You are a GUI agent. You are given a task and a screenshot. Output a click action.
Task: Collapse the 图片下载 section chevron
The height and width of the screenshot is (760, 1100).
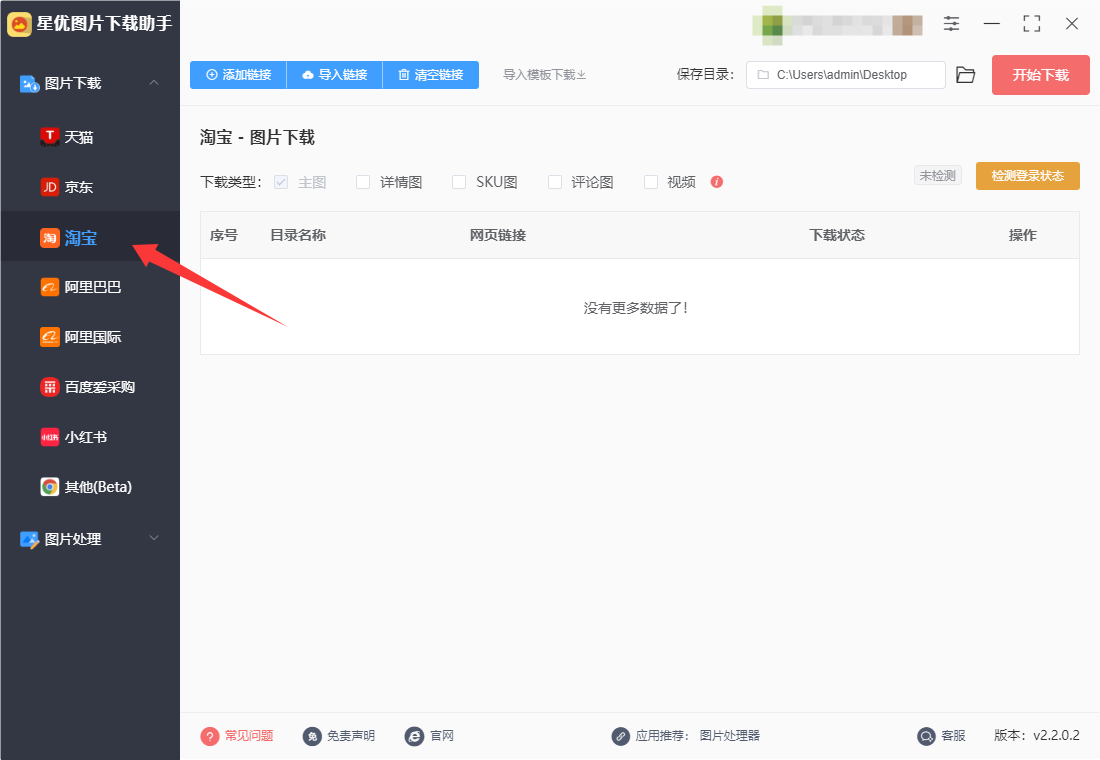[154, 83]
